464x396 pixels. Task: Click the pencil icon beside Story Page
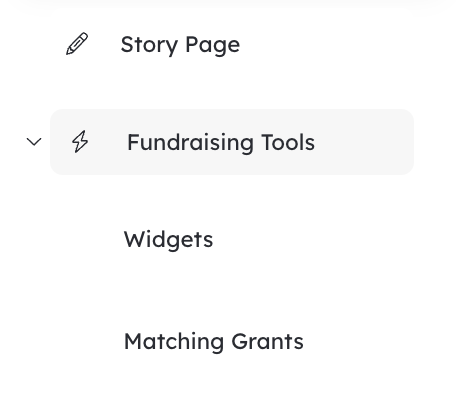point(77,44)
